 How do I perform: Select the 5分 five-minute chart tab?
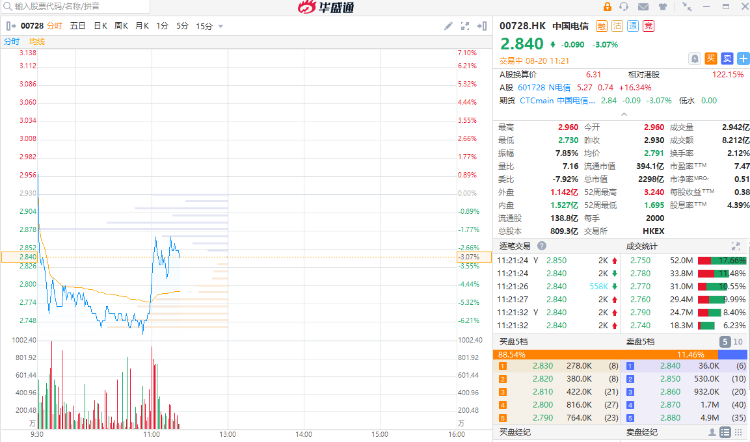pyautogui.click(x=182, y=26)
